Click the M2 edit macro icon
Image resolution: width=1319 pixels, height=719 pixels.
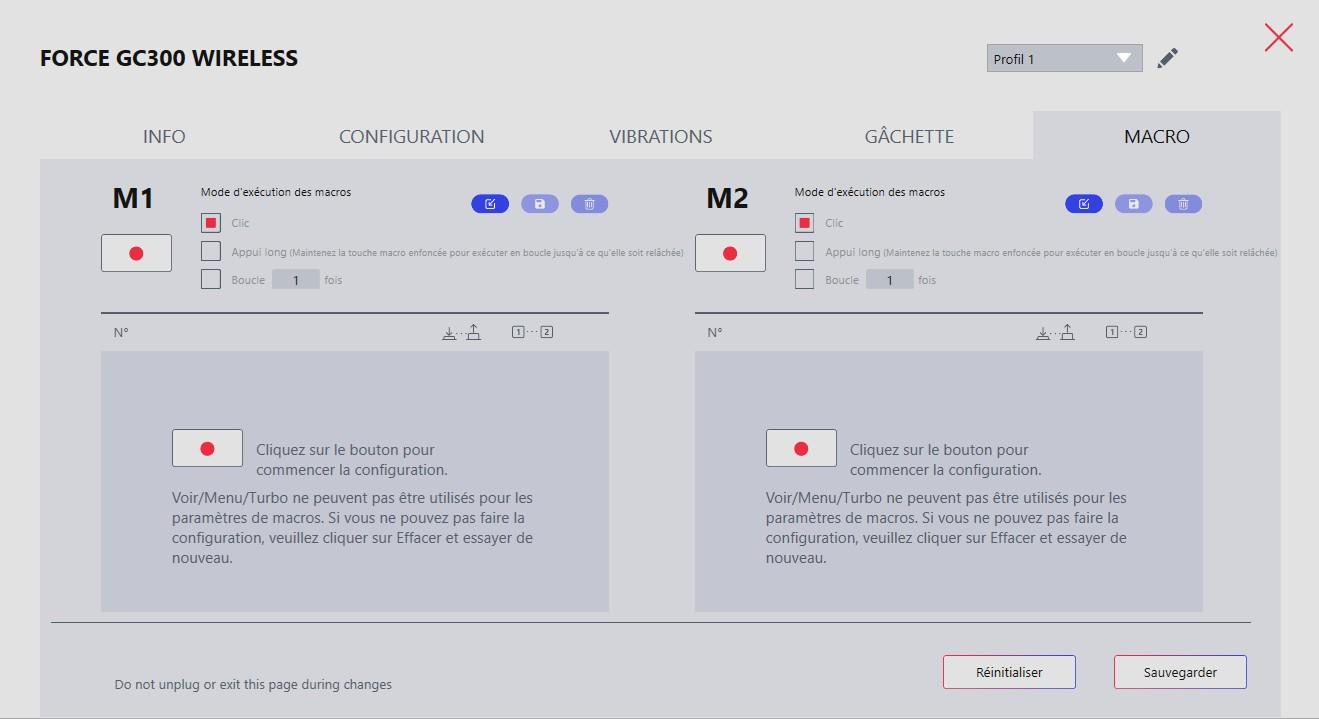[x=1084, y=204]
